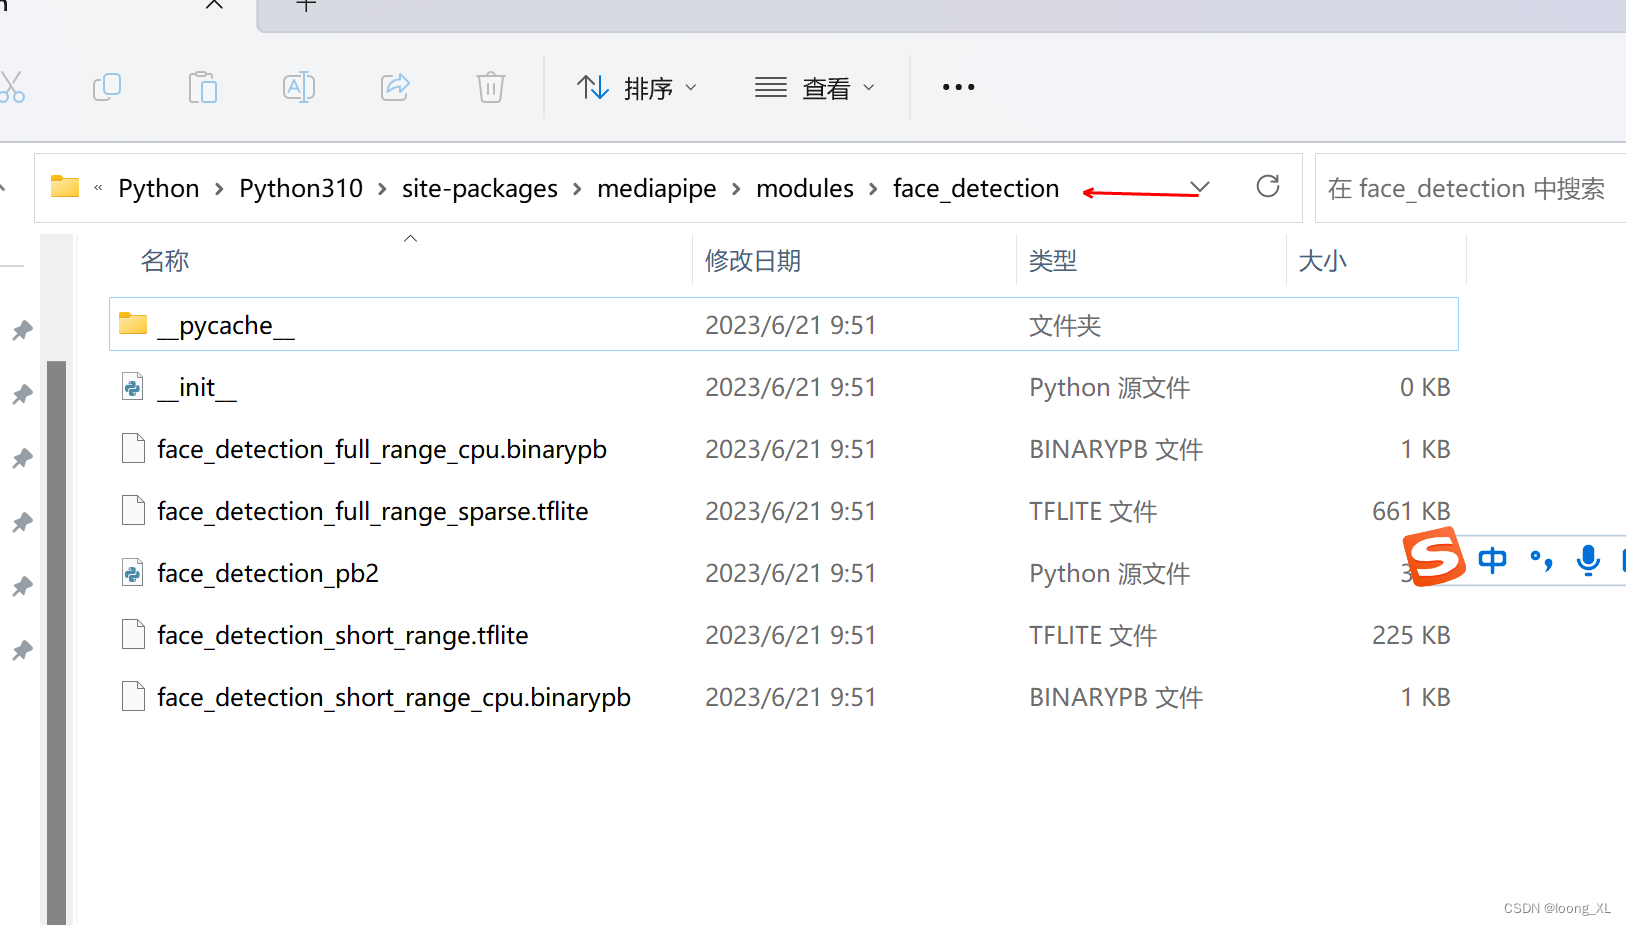Screen dimensions: 1626x925
Task: Click face_detection_short_range.tflite file icon
Action: point(133,634)
